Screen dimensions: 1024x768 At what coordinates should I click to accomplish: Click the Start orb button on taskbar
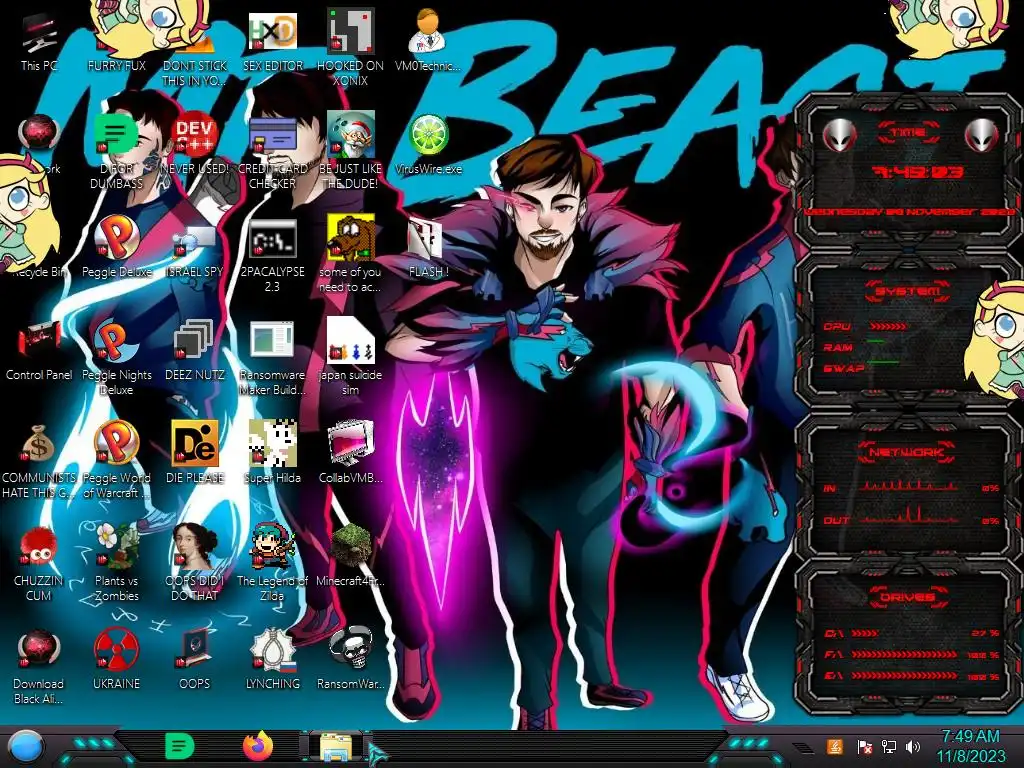click(x=26, y=746)
